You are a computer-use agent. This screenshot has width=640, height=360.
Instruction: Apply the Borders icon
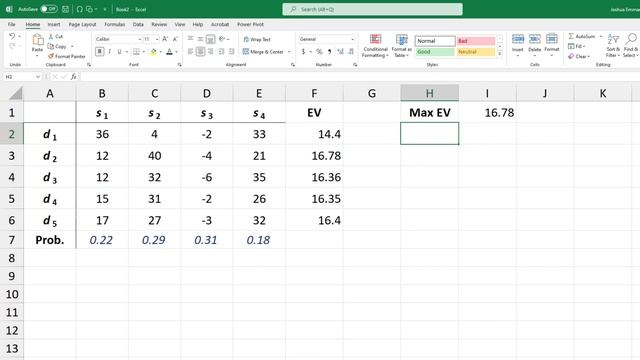pos(136,52)
